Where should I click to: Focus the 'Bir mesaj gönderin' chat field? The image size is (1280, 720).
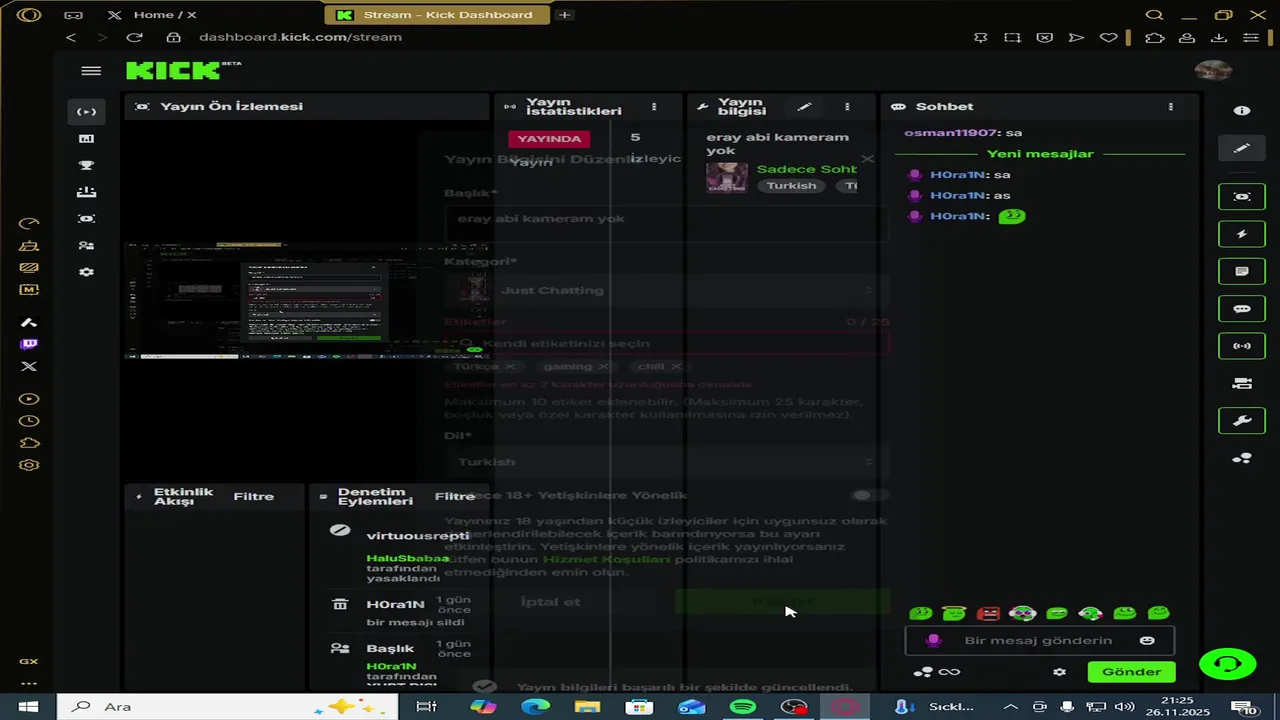click(1038, 641)
